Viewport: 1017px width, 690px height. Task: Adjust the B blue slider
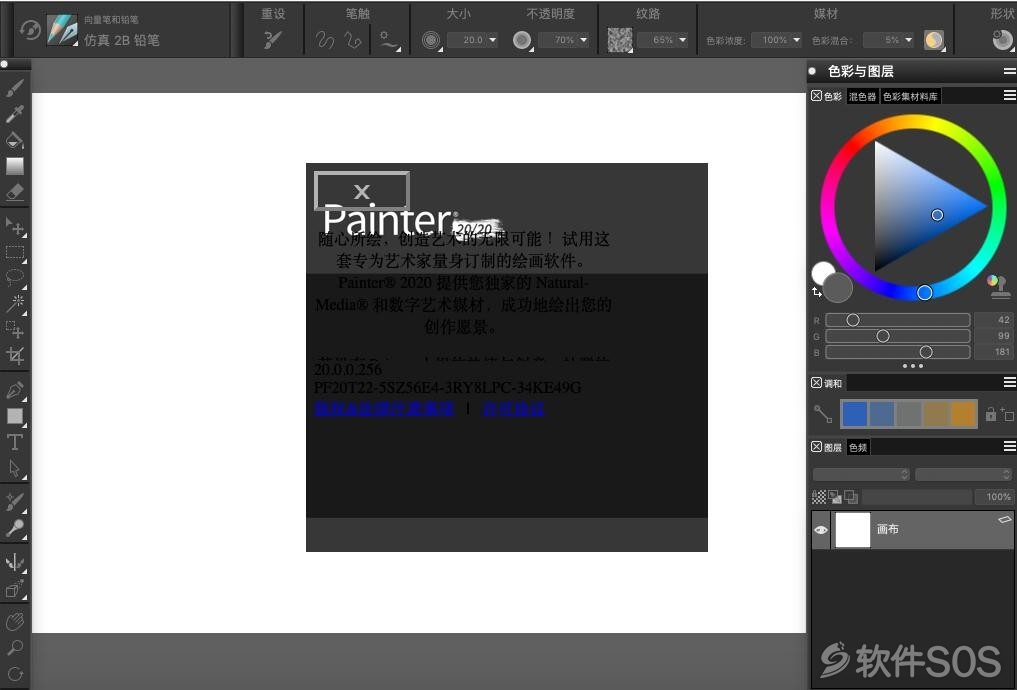[x=898, y=351]
